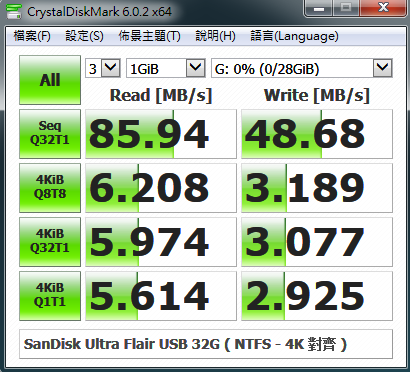Click the CrystalDiskMark app icon in title bar
The image size is (410, 372).
point(14,11)
